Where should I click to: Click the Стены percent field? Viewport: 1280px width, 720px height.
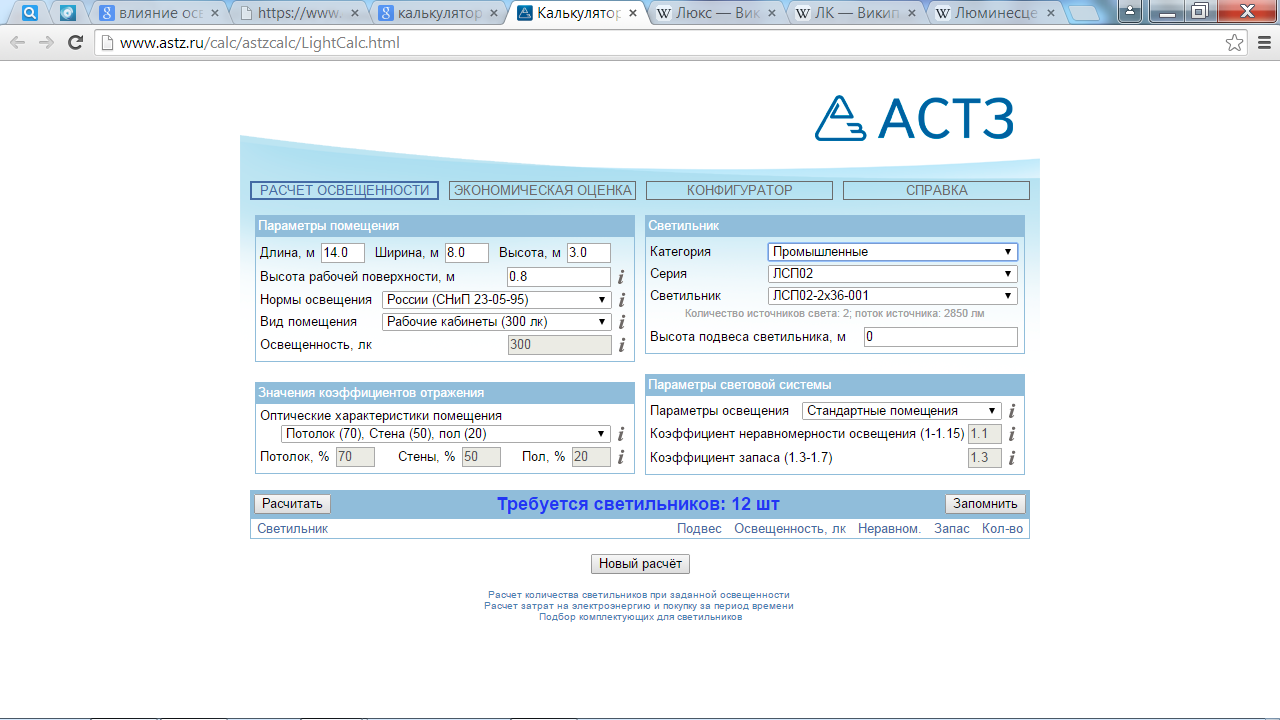tap(481, 457)
